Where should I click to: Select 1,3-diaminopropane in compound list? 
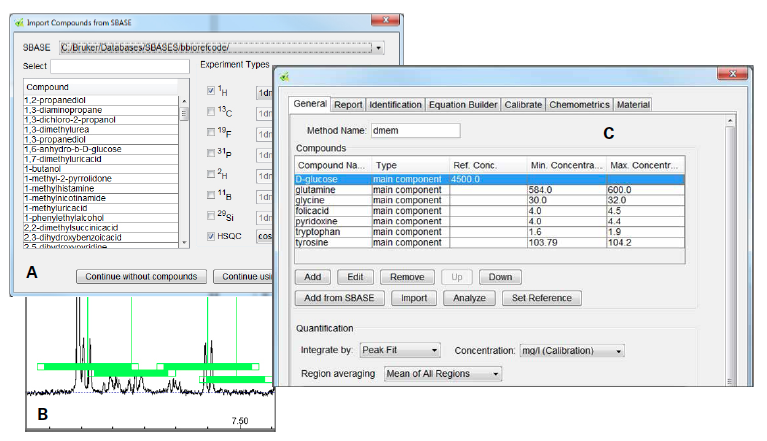101,110
